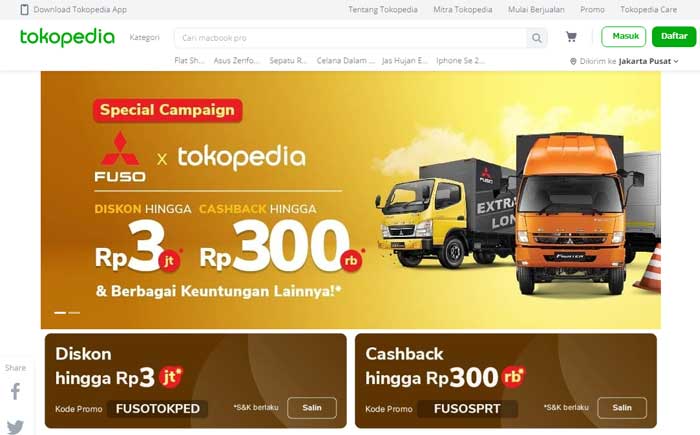Image resolution: width=700 pixels, height=435 pixels.
Task: Select the first banner slide indicator
Action: (x=60, y=313)
